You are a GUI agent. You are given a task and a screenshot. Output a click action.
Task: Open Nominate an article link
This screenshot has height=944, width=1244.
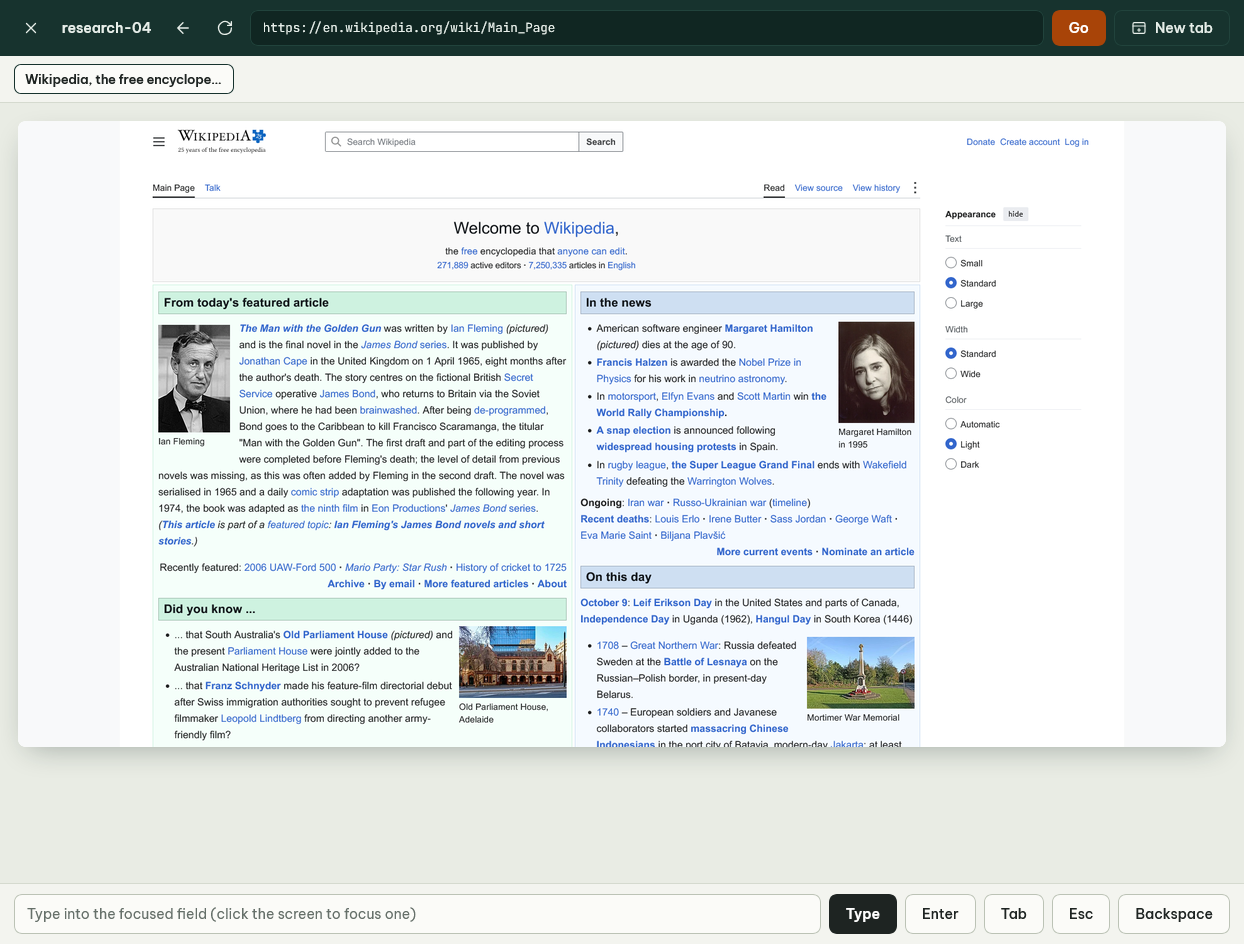pyautogui.click(x=868, y=551)
